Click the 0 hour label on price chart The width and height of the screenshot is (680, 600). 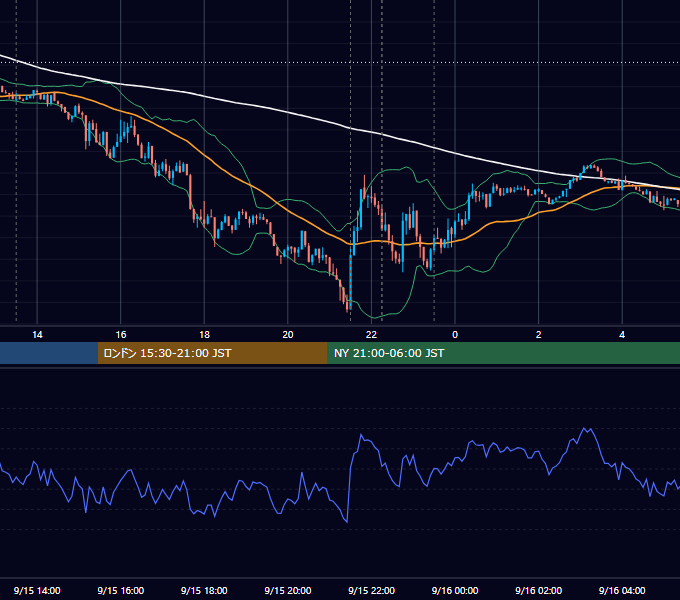455,335
